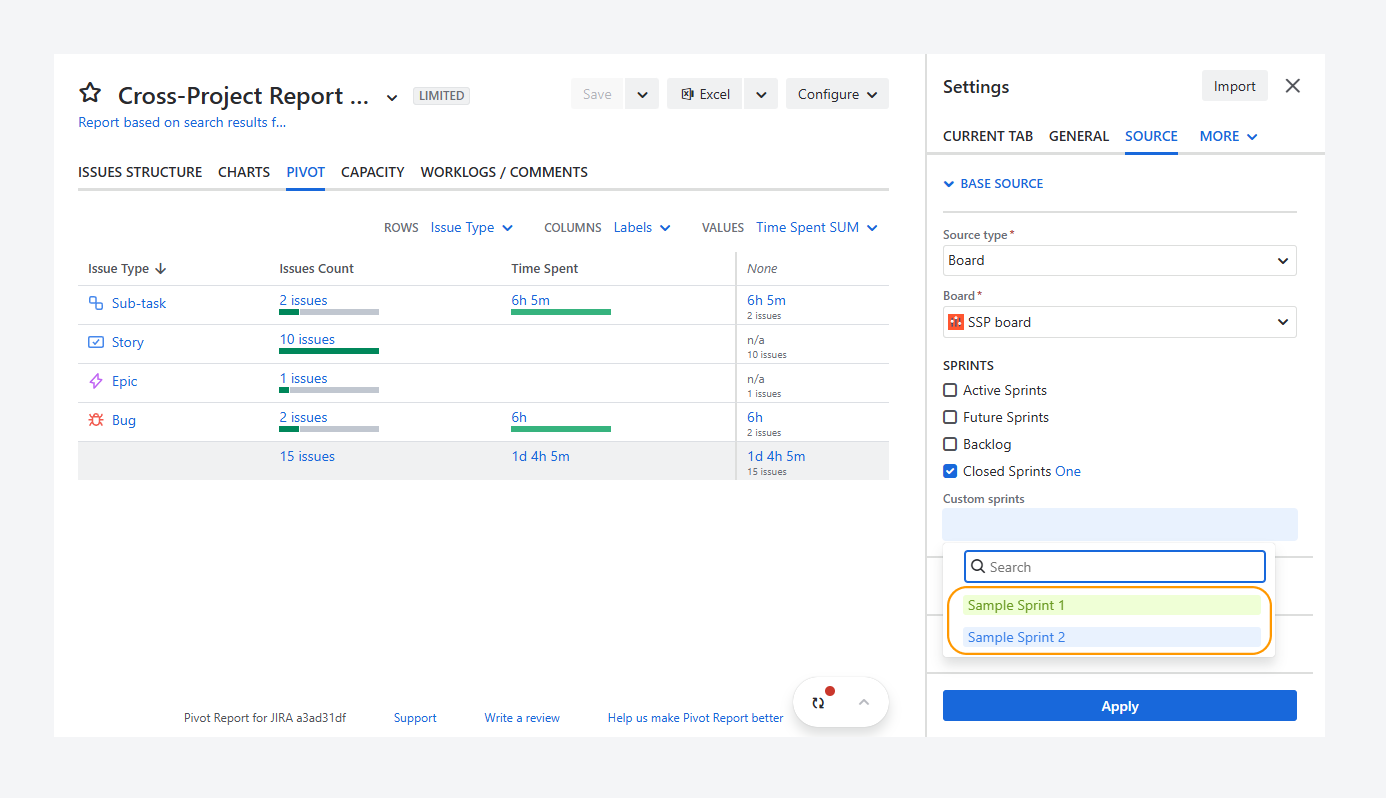Focus the sprint Search box

point(1115,566)
